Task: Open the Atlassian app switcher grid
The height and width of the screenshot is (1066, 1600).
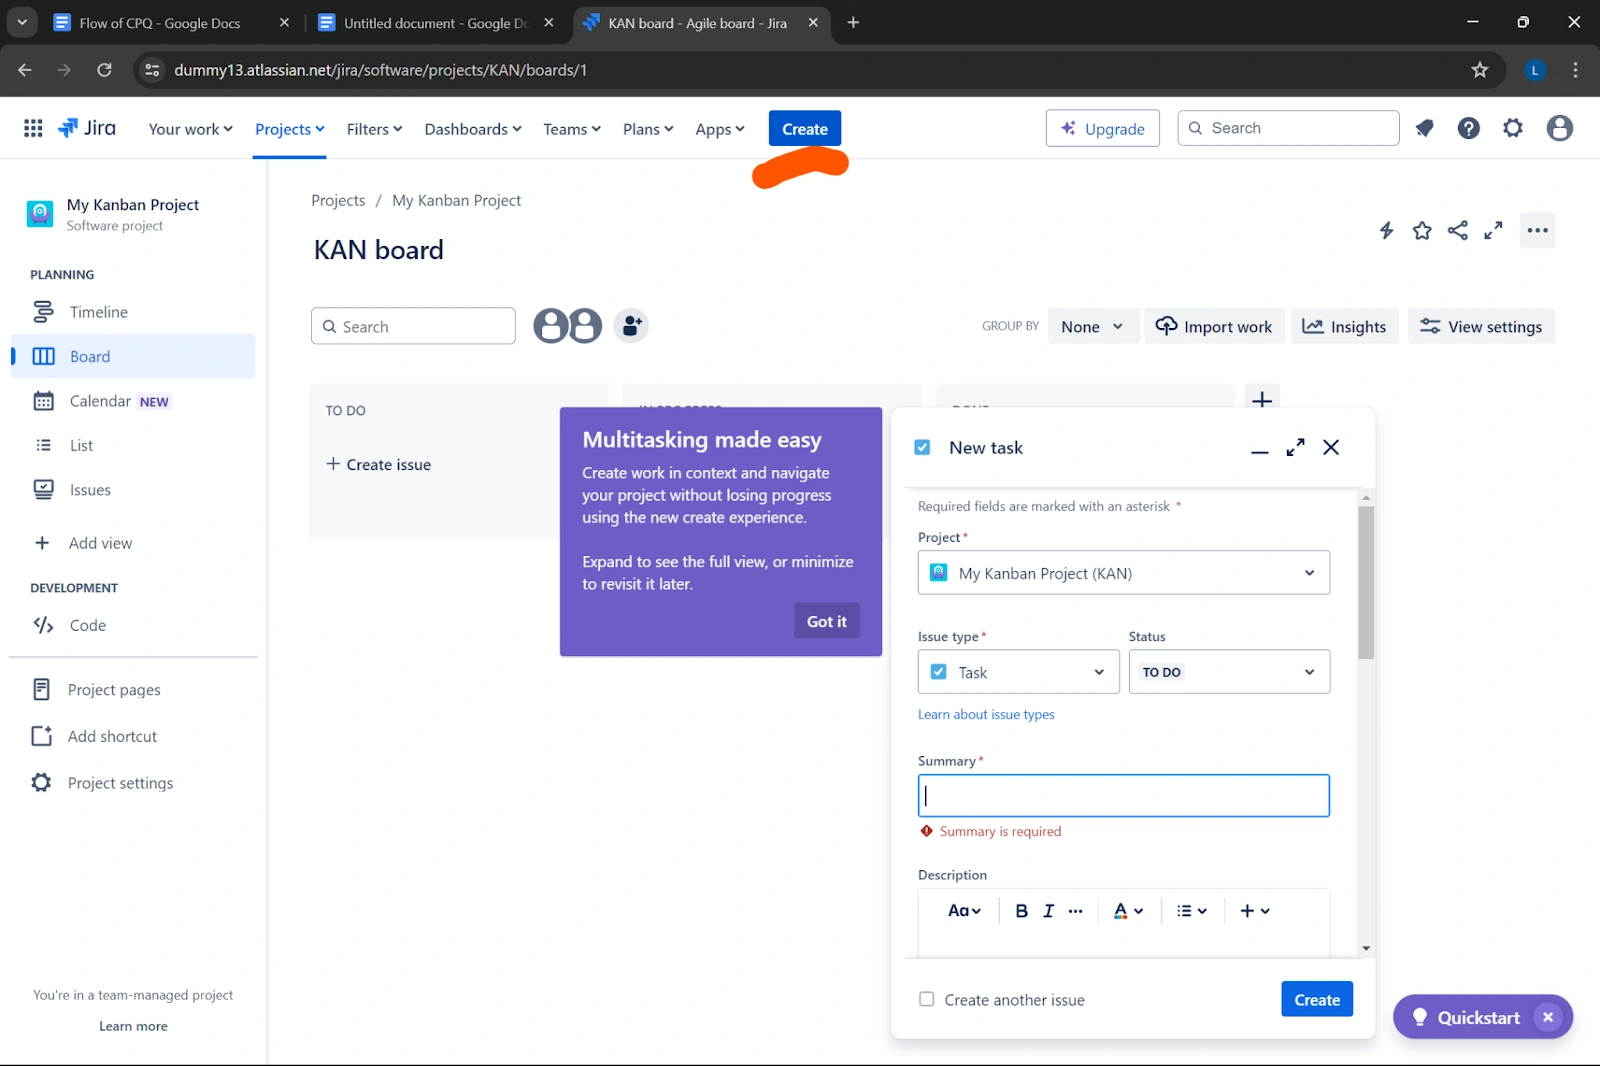Action: [x=32, y=127]
